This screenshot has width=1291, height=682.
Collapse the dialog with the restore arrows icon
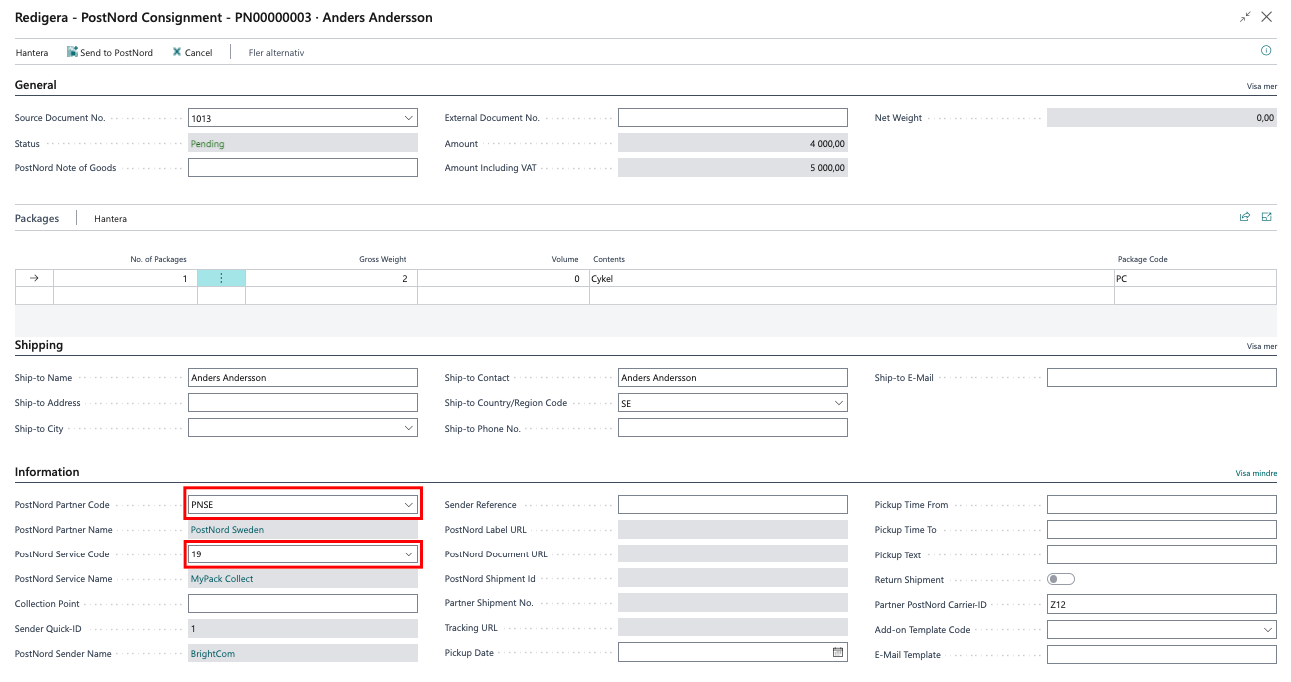click(x=1245, y=18)
